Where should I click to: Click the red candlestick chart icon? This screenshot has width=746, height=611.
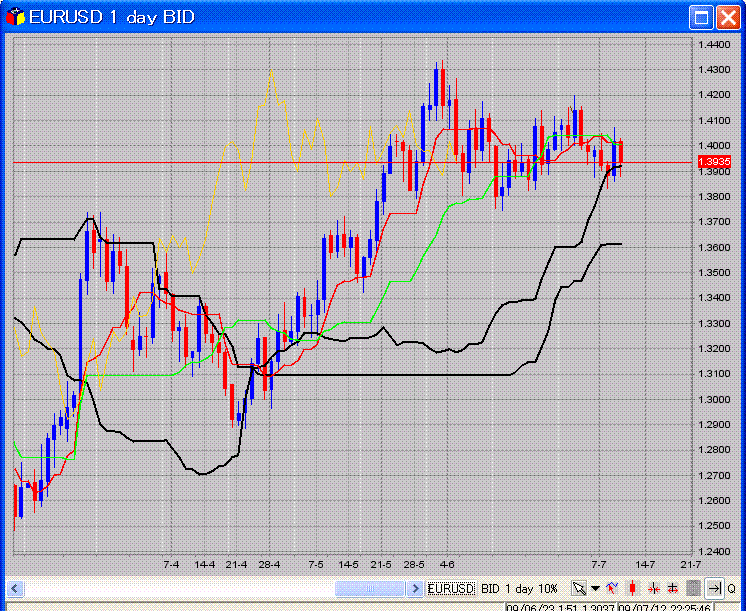(633, 588)
